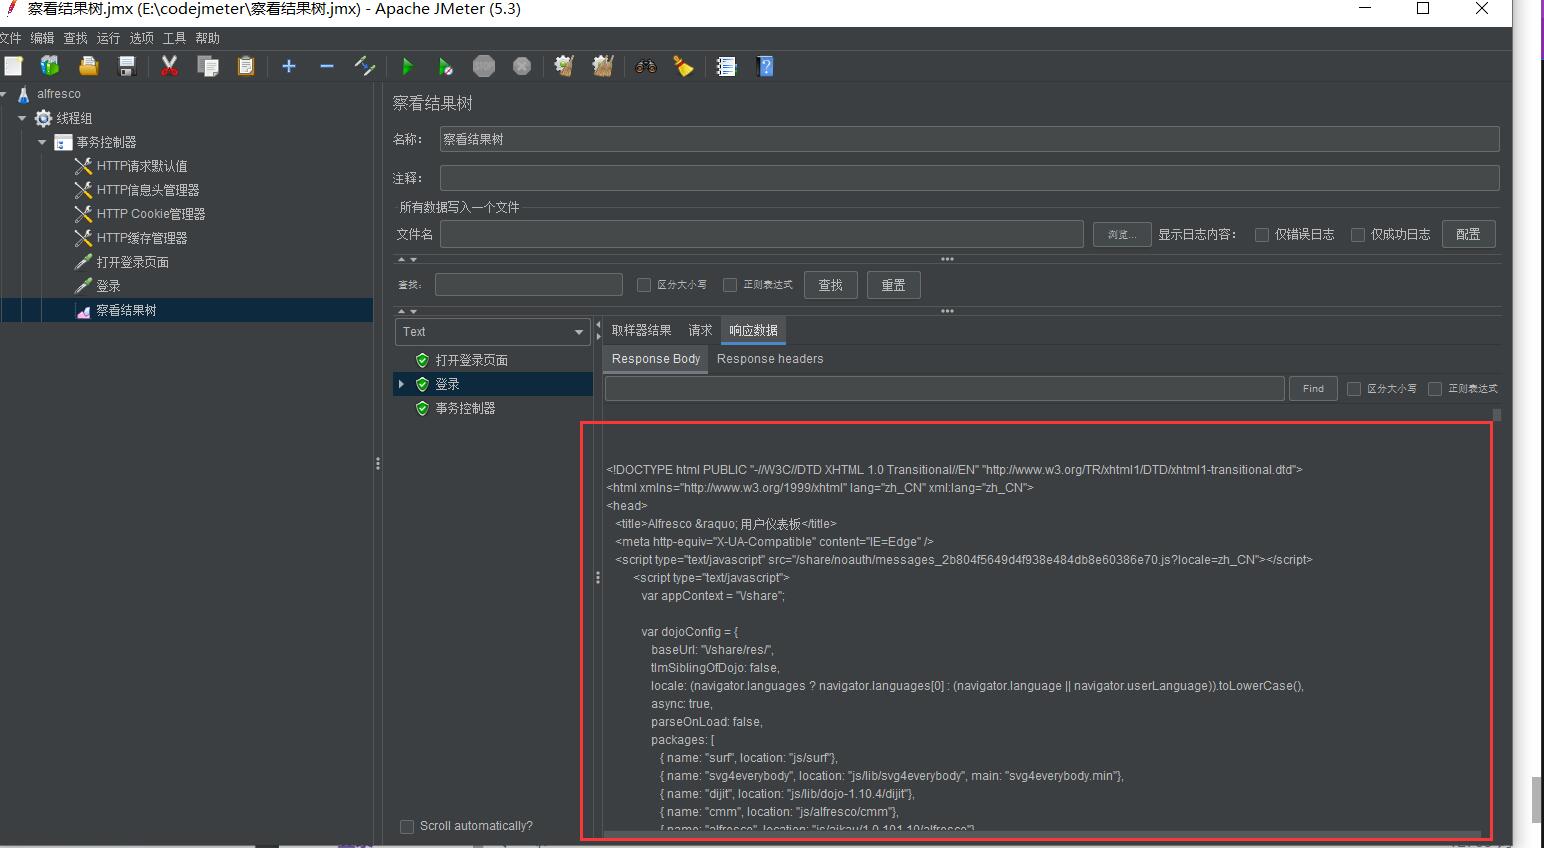
Task: Click Start no pauses icon
Action: coord(445,66)
